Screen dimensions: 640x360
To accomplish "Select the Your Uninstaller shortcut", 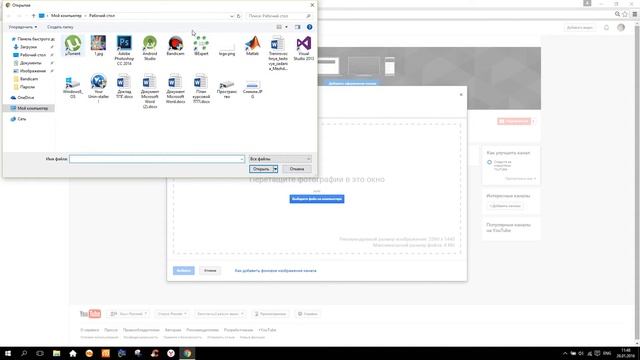I will pos(98,88).
